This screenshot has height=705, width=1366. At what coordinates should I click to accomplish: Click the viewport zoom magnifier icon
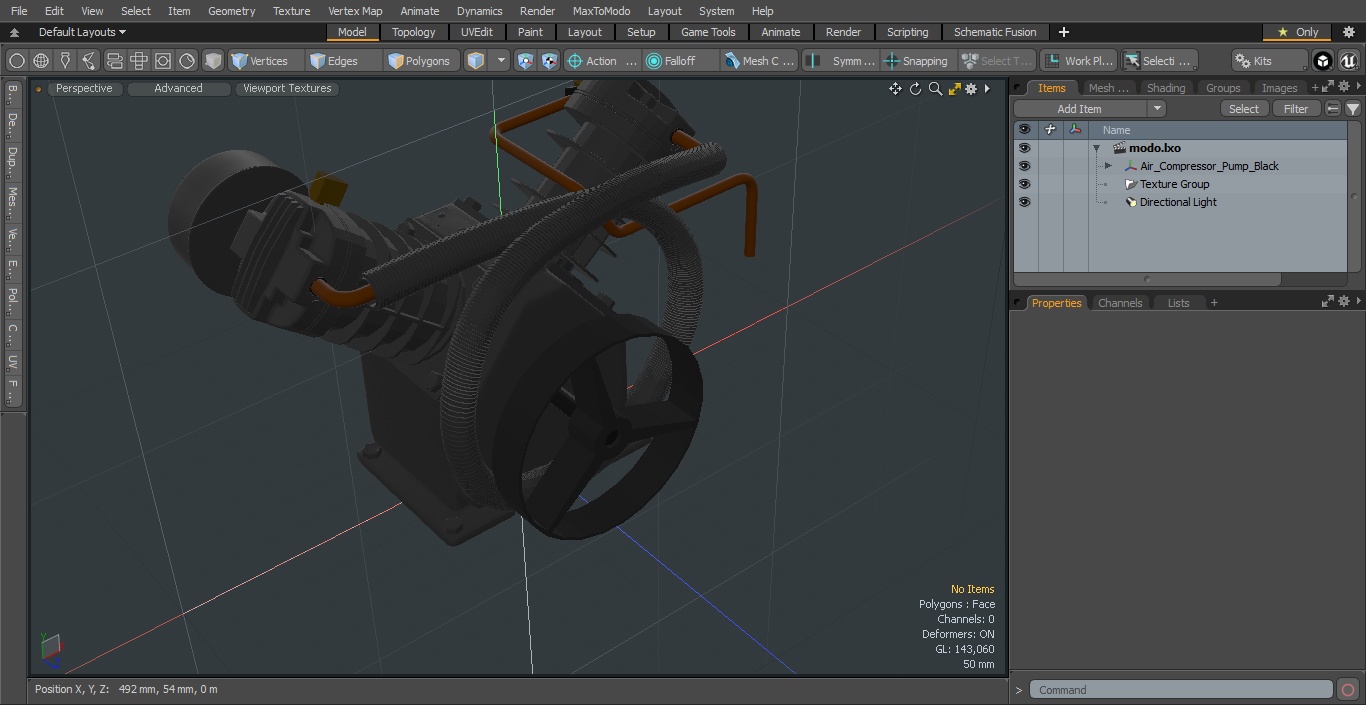pos(935,89)
